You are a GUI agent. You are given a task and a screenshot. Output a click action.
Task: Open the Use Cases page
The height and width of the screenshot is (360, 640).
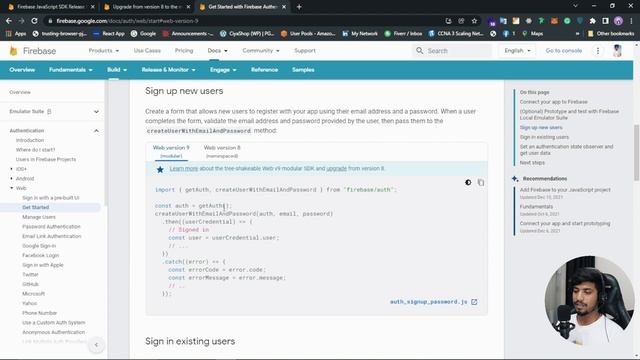point(147,51)
